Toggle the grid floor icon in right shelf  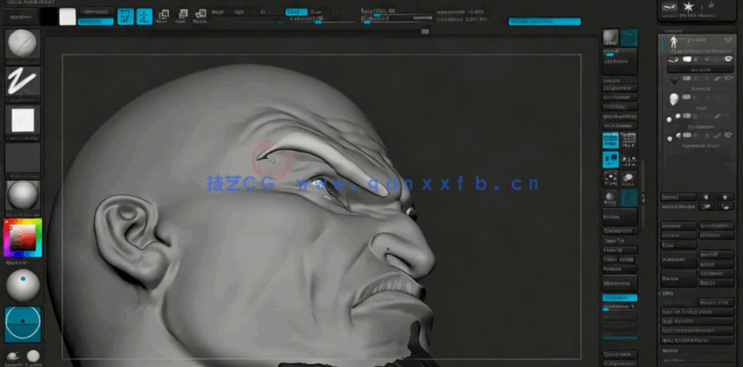tap(629, 140)
